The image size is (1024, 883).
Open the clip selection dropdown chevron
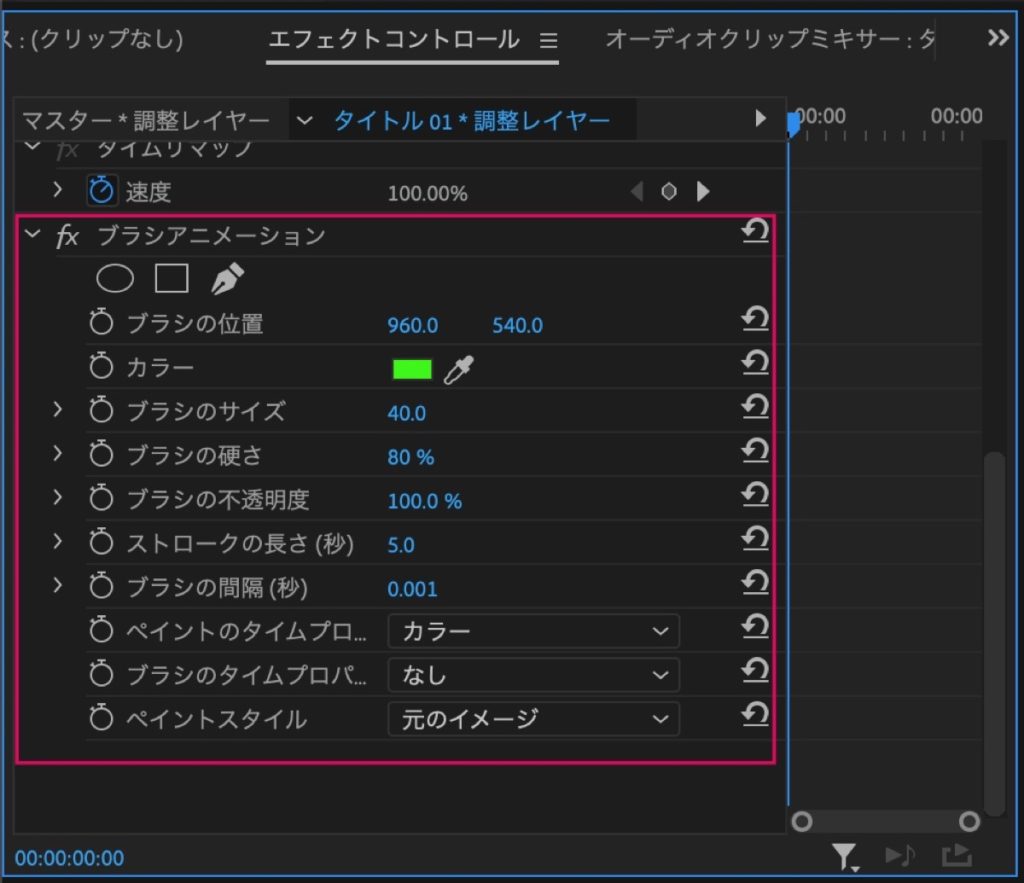tap(304, 121)
